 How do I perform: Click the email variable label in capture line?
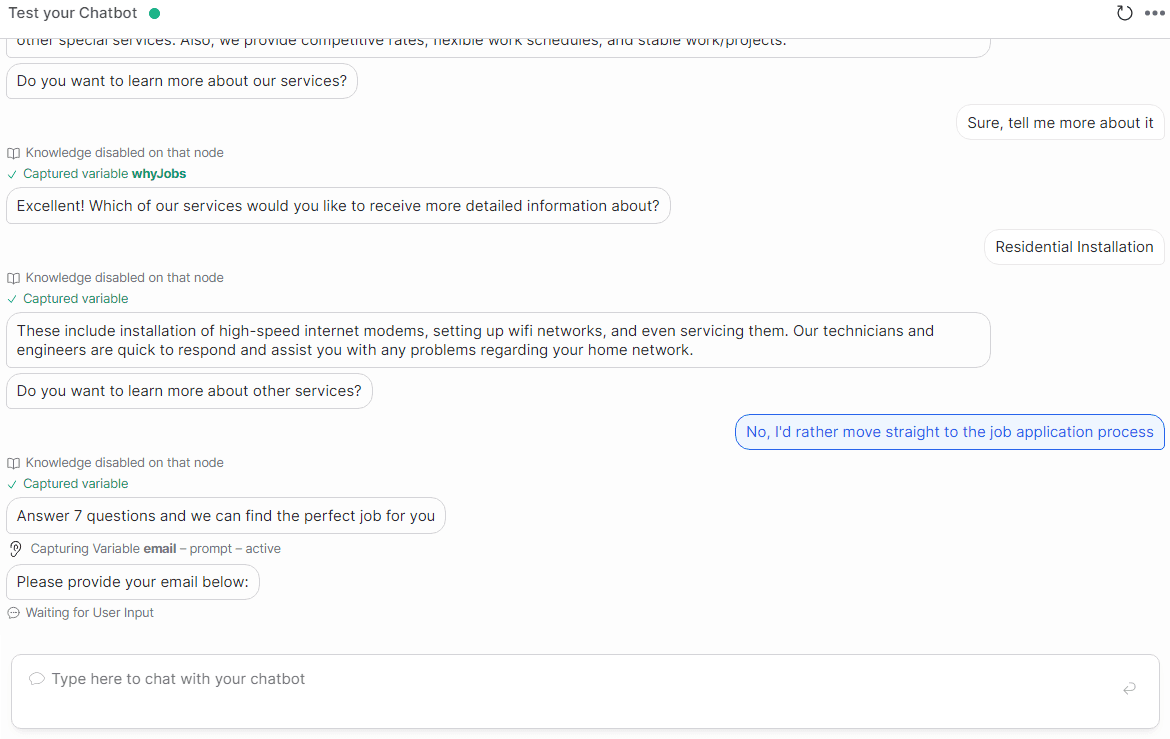pos(160,549)
